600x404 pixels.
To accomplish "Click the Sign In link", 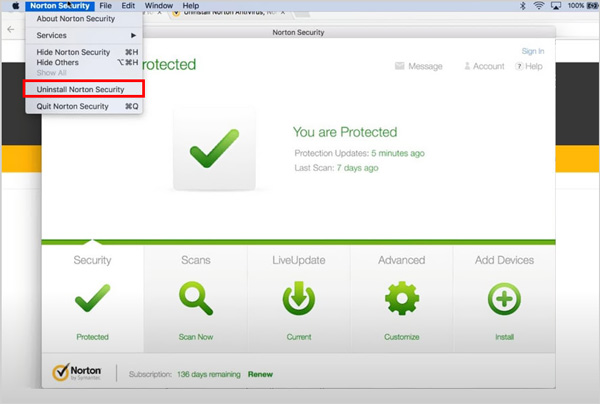I will coord(533,51).
